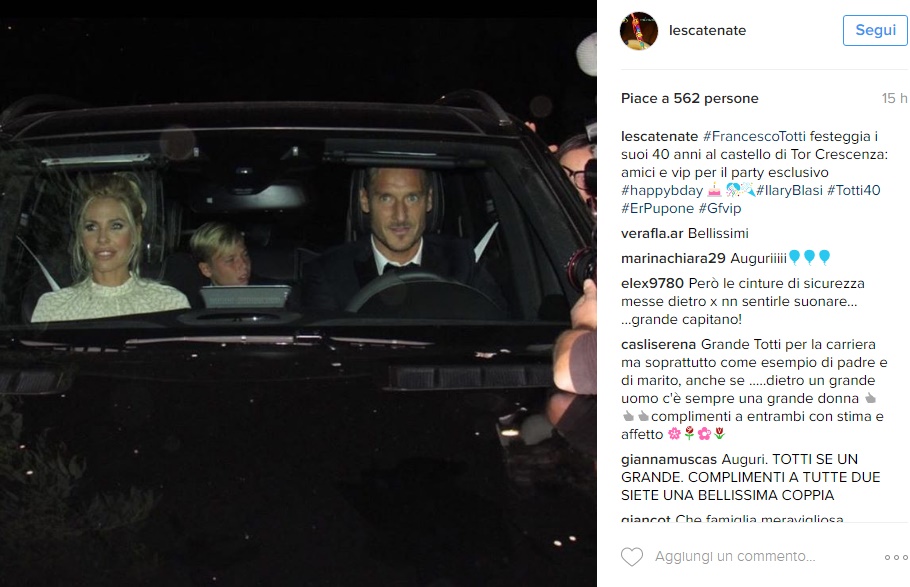Open the #Gfvip hashtag
910x587 pixels.
click(720, 208)
